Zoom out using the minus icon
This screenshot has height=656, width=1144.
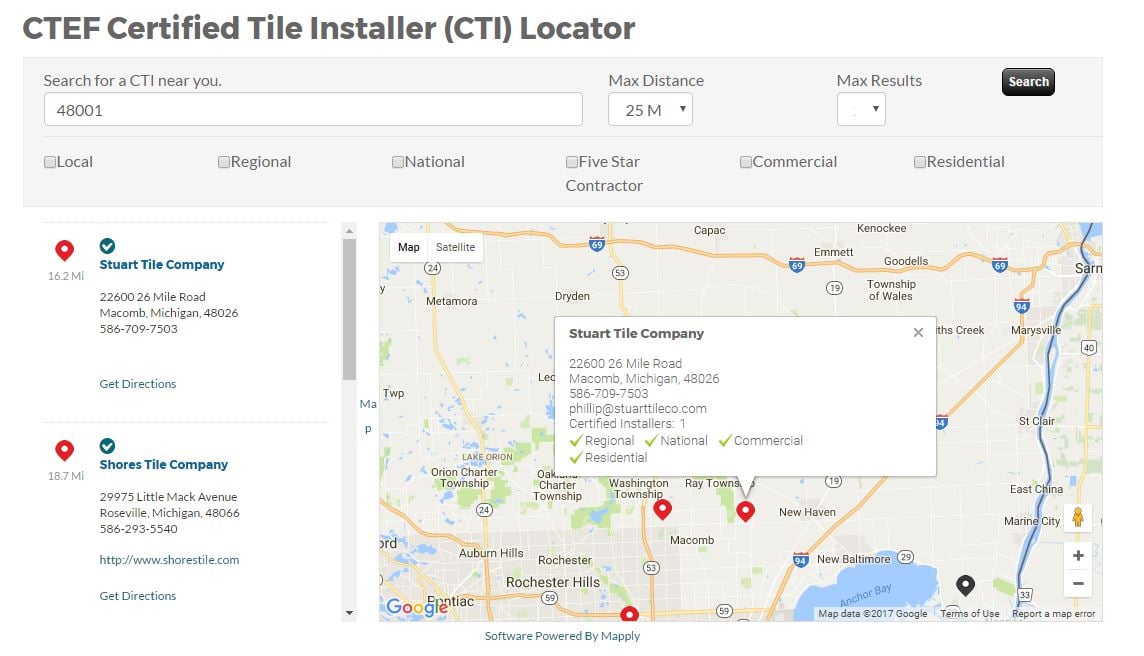pos(1078,583)
